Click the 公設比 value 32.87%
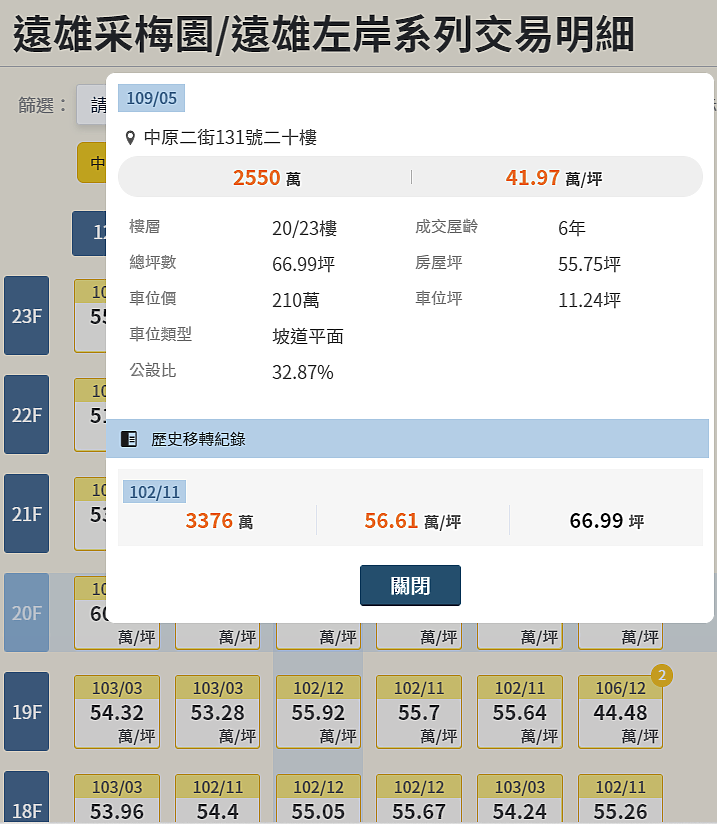This screenshot has width=717, height=824. 303,372
